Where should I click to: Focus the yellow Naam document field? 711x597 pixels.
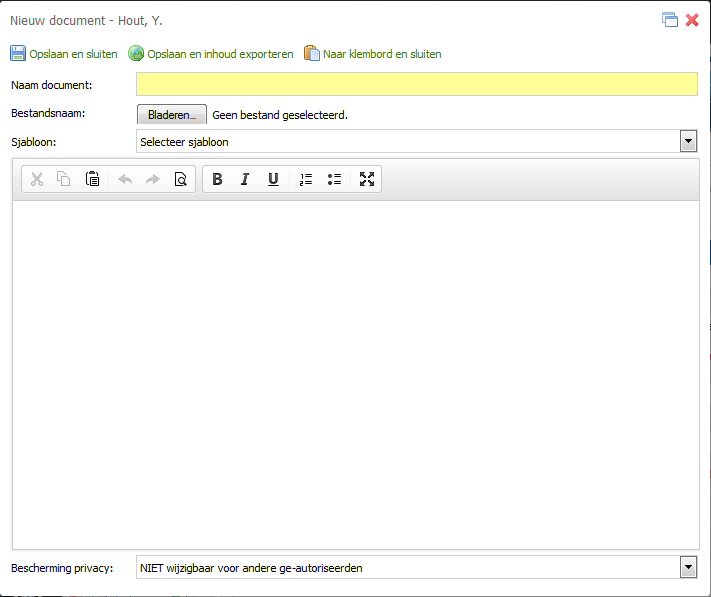[x=416, y=84]
